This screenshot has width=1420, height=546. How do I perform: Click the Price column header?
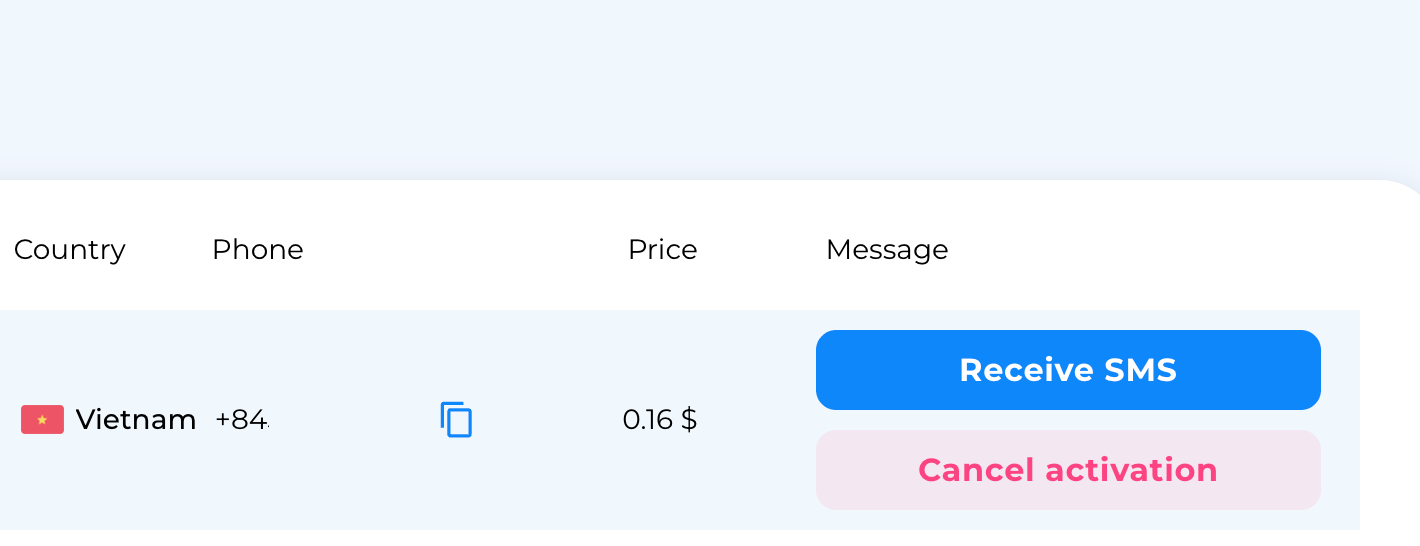(x=662, y=249)
